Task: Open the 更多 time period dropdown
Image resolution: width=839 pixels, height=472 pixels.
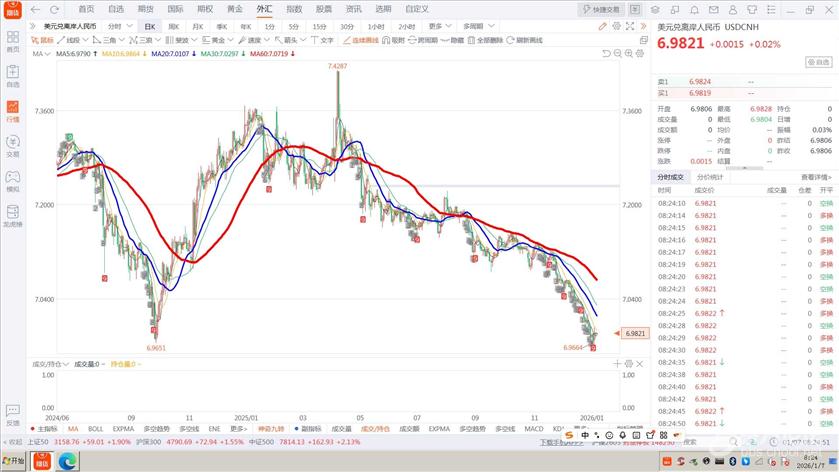Action: (x=436, y=26)
